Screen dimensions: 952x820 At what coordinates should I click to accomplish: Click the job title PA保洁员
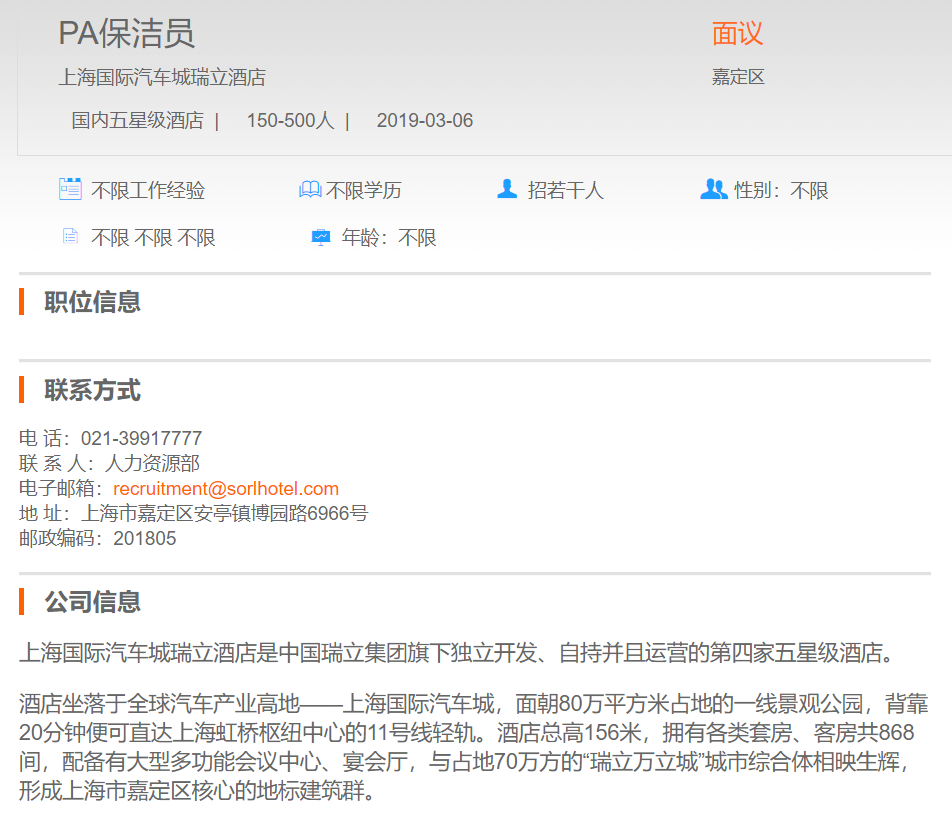click(126, 33)
